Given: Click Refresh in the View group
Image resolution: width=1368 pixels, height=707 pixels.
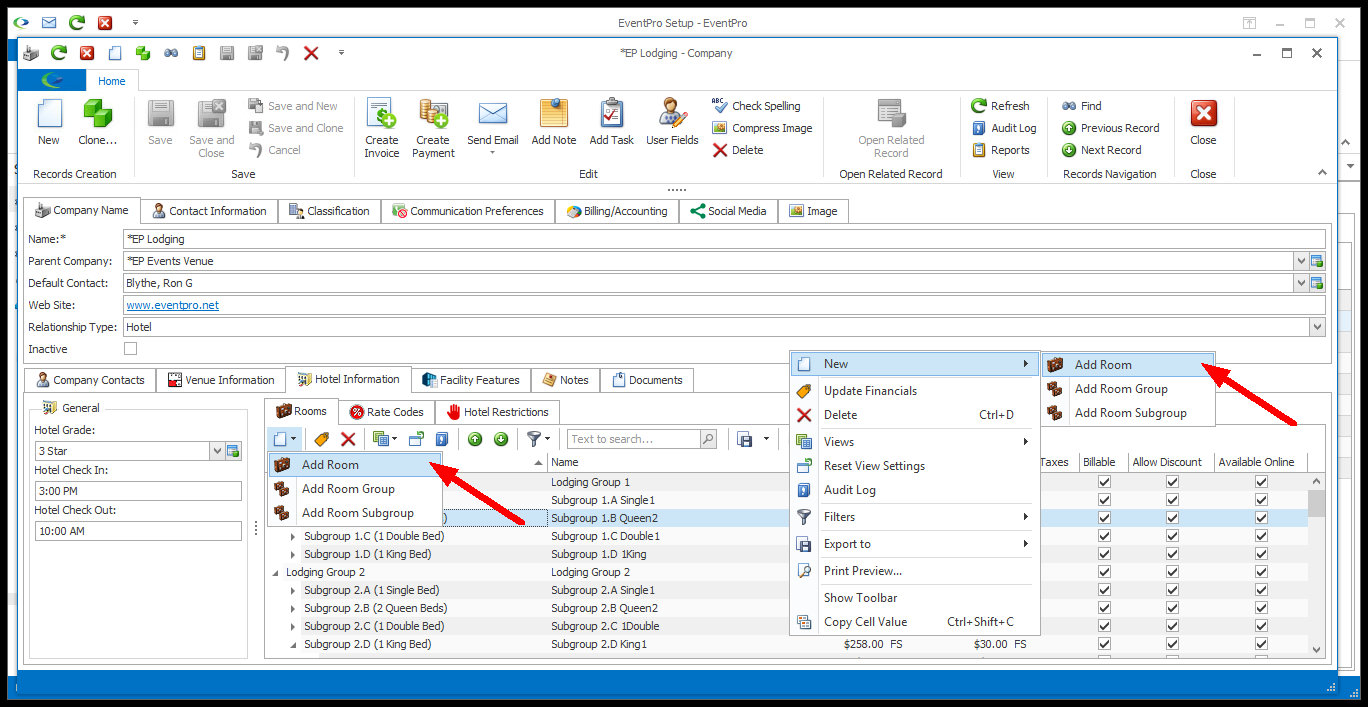Looking at the screenshot, I should [x=1001, y=106].
